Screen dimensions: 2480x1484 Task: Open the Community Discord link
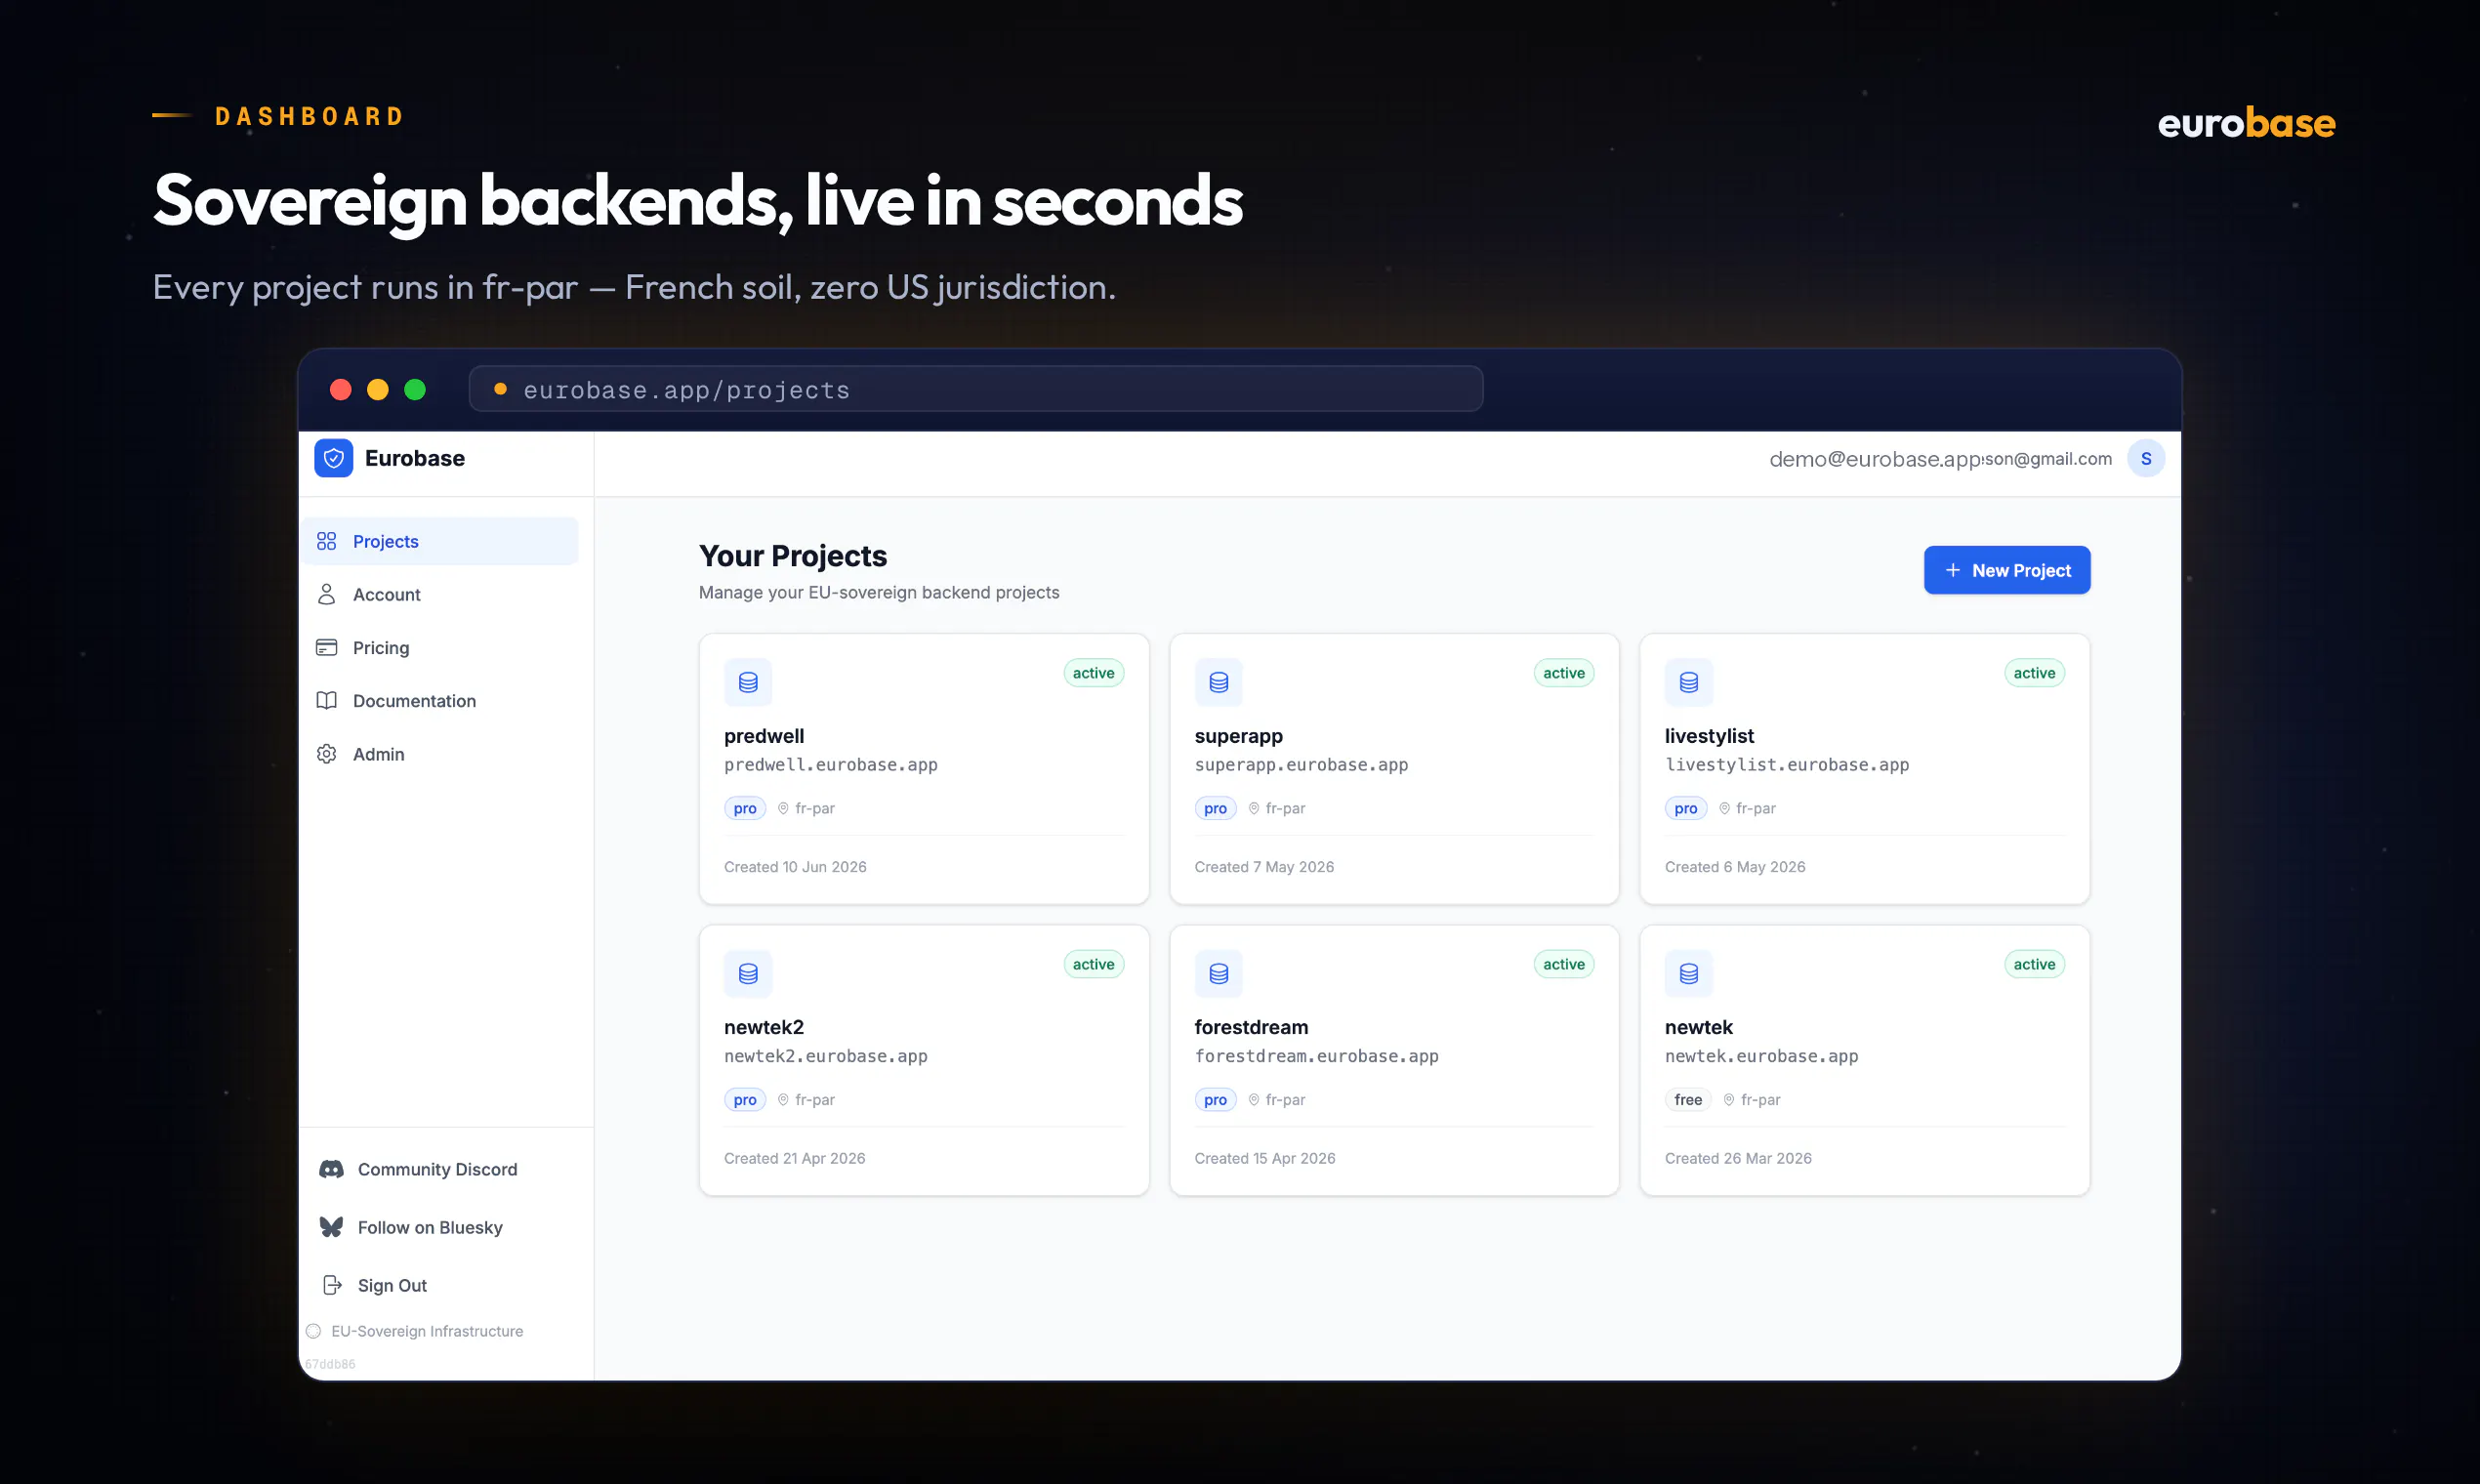pyautogui.click(x=440, y=1169)
